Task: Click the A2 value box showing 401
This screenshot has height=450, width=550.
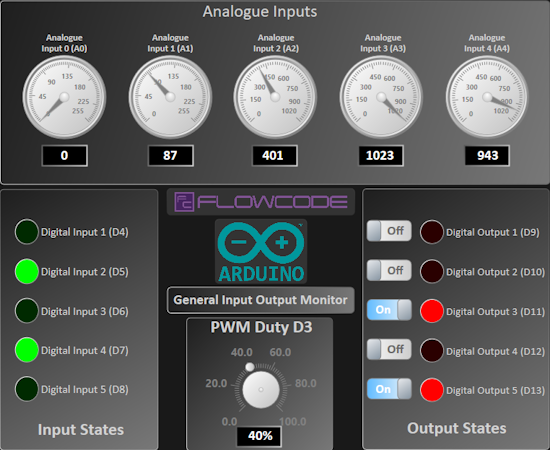Action: coord(275,155)
